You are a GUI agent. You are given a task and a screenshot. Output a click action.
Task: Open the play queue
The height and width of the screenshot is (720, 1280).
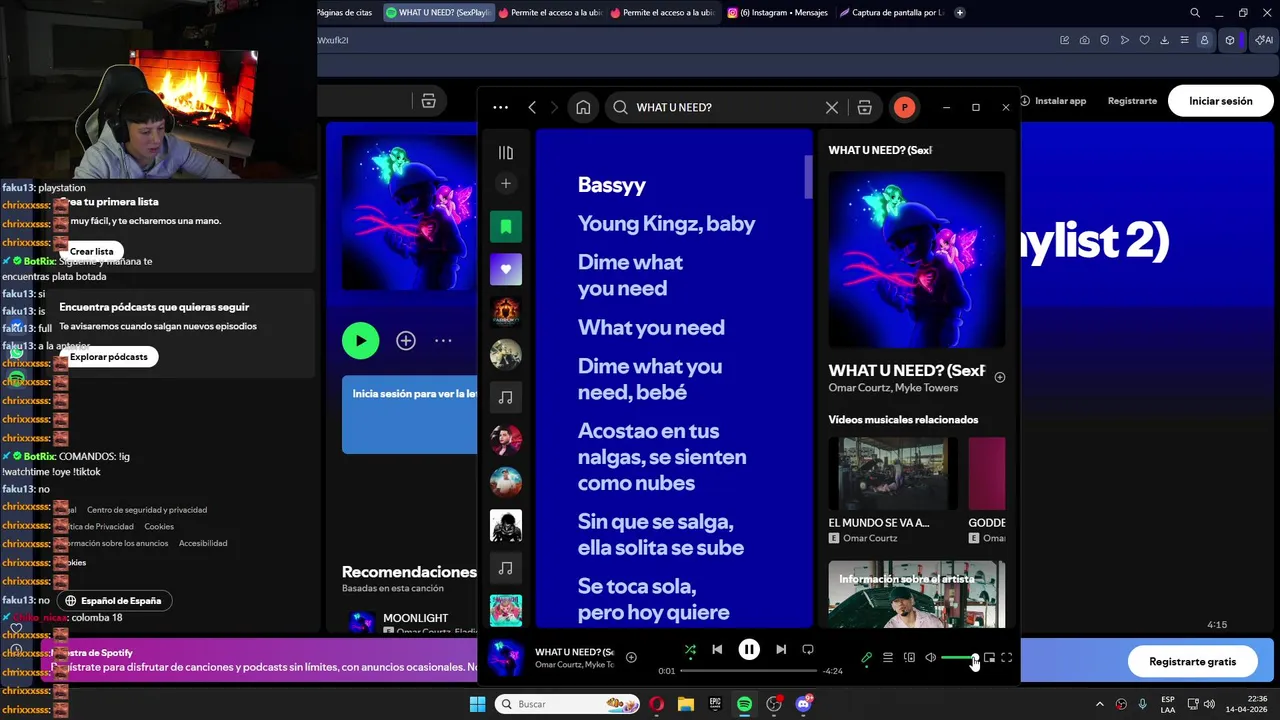click(x=887, y=657)
